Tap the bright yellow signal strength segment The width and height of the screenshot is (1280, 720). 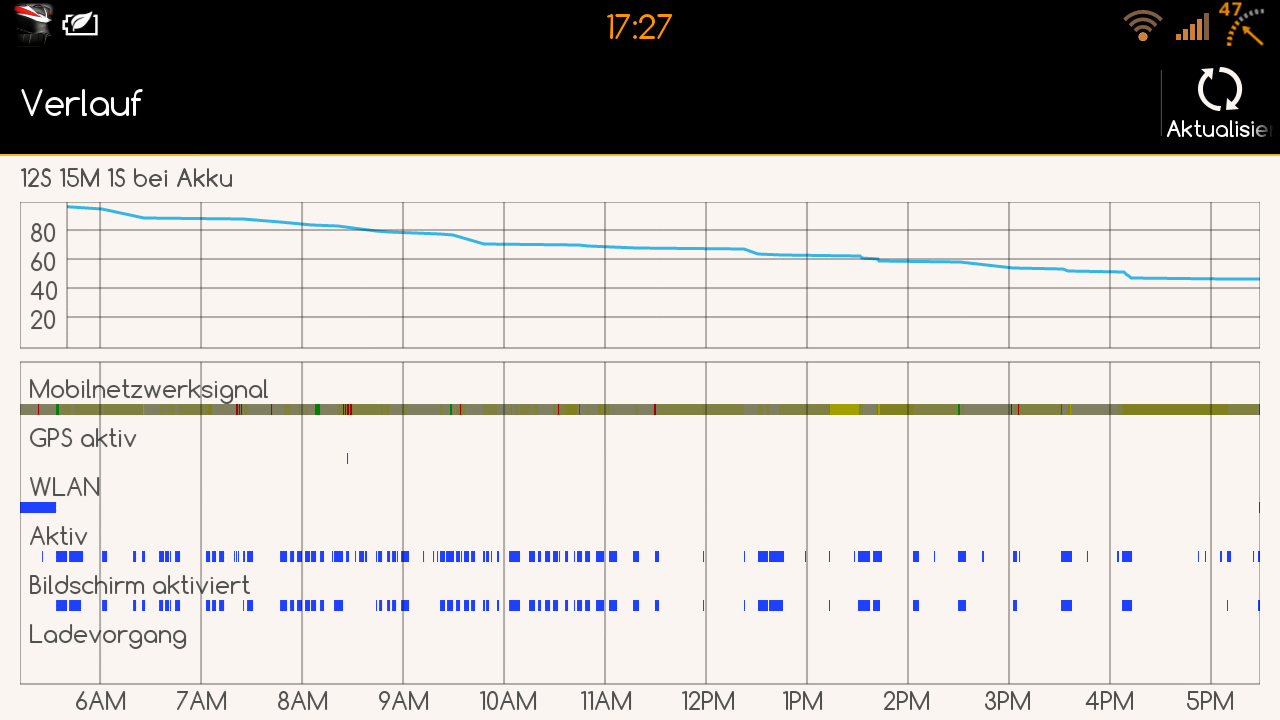click(x=844, y=409)
